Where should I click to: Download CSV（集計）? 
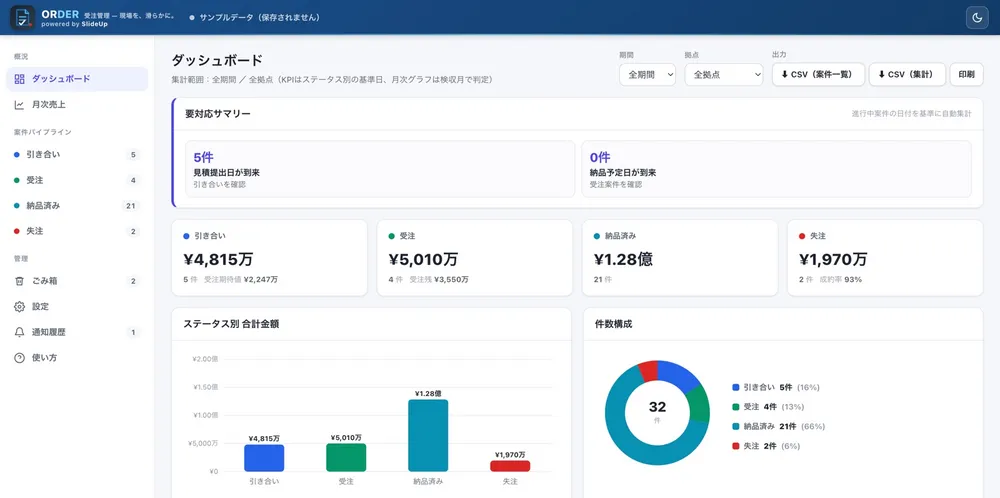coord(907,75)
